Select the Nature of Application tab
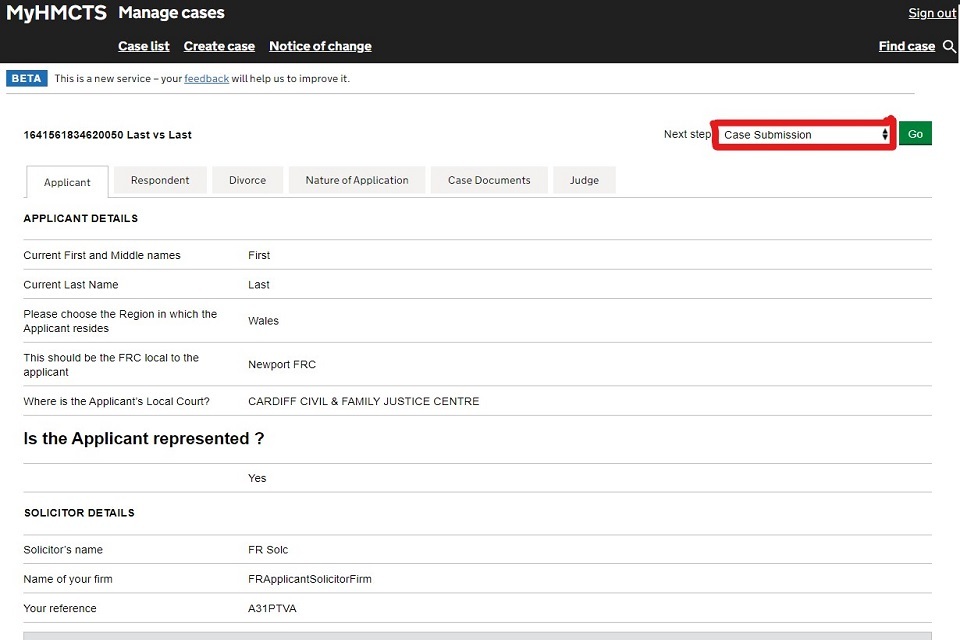960x640 pixels. click(357, 180)
